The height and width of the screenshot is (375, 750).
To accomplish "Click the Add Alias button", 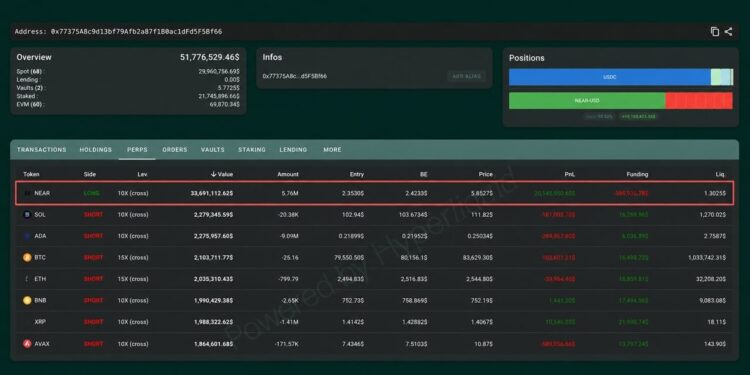I will pos(466,76).
